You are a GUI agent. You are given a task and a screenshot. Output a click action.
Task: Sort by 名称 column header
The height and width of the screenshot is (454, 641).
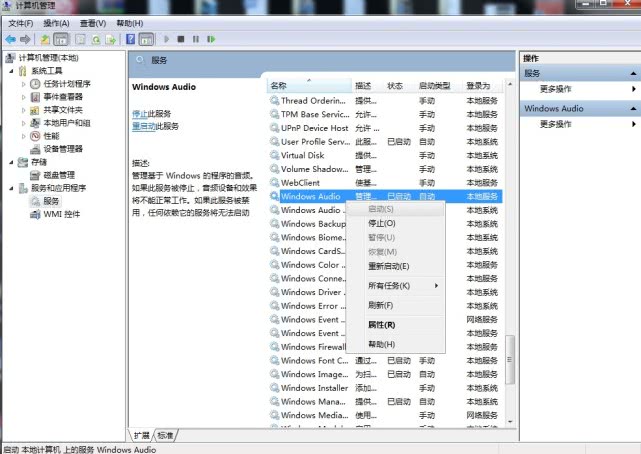[309, 86]
